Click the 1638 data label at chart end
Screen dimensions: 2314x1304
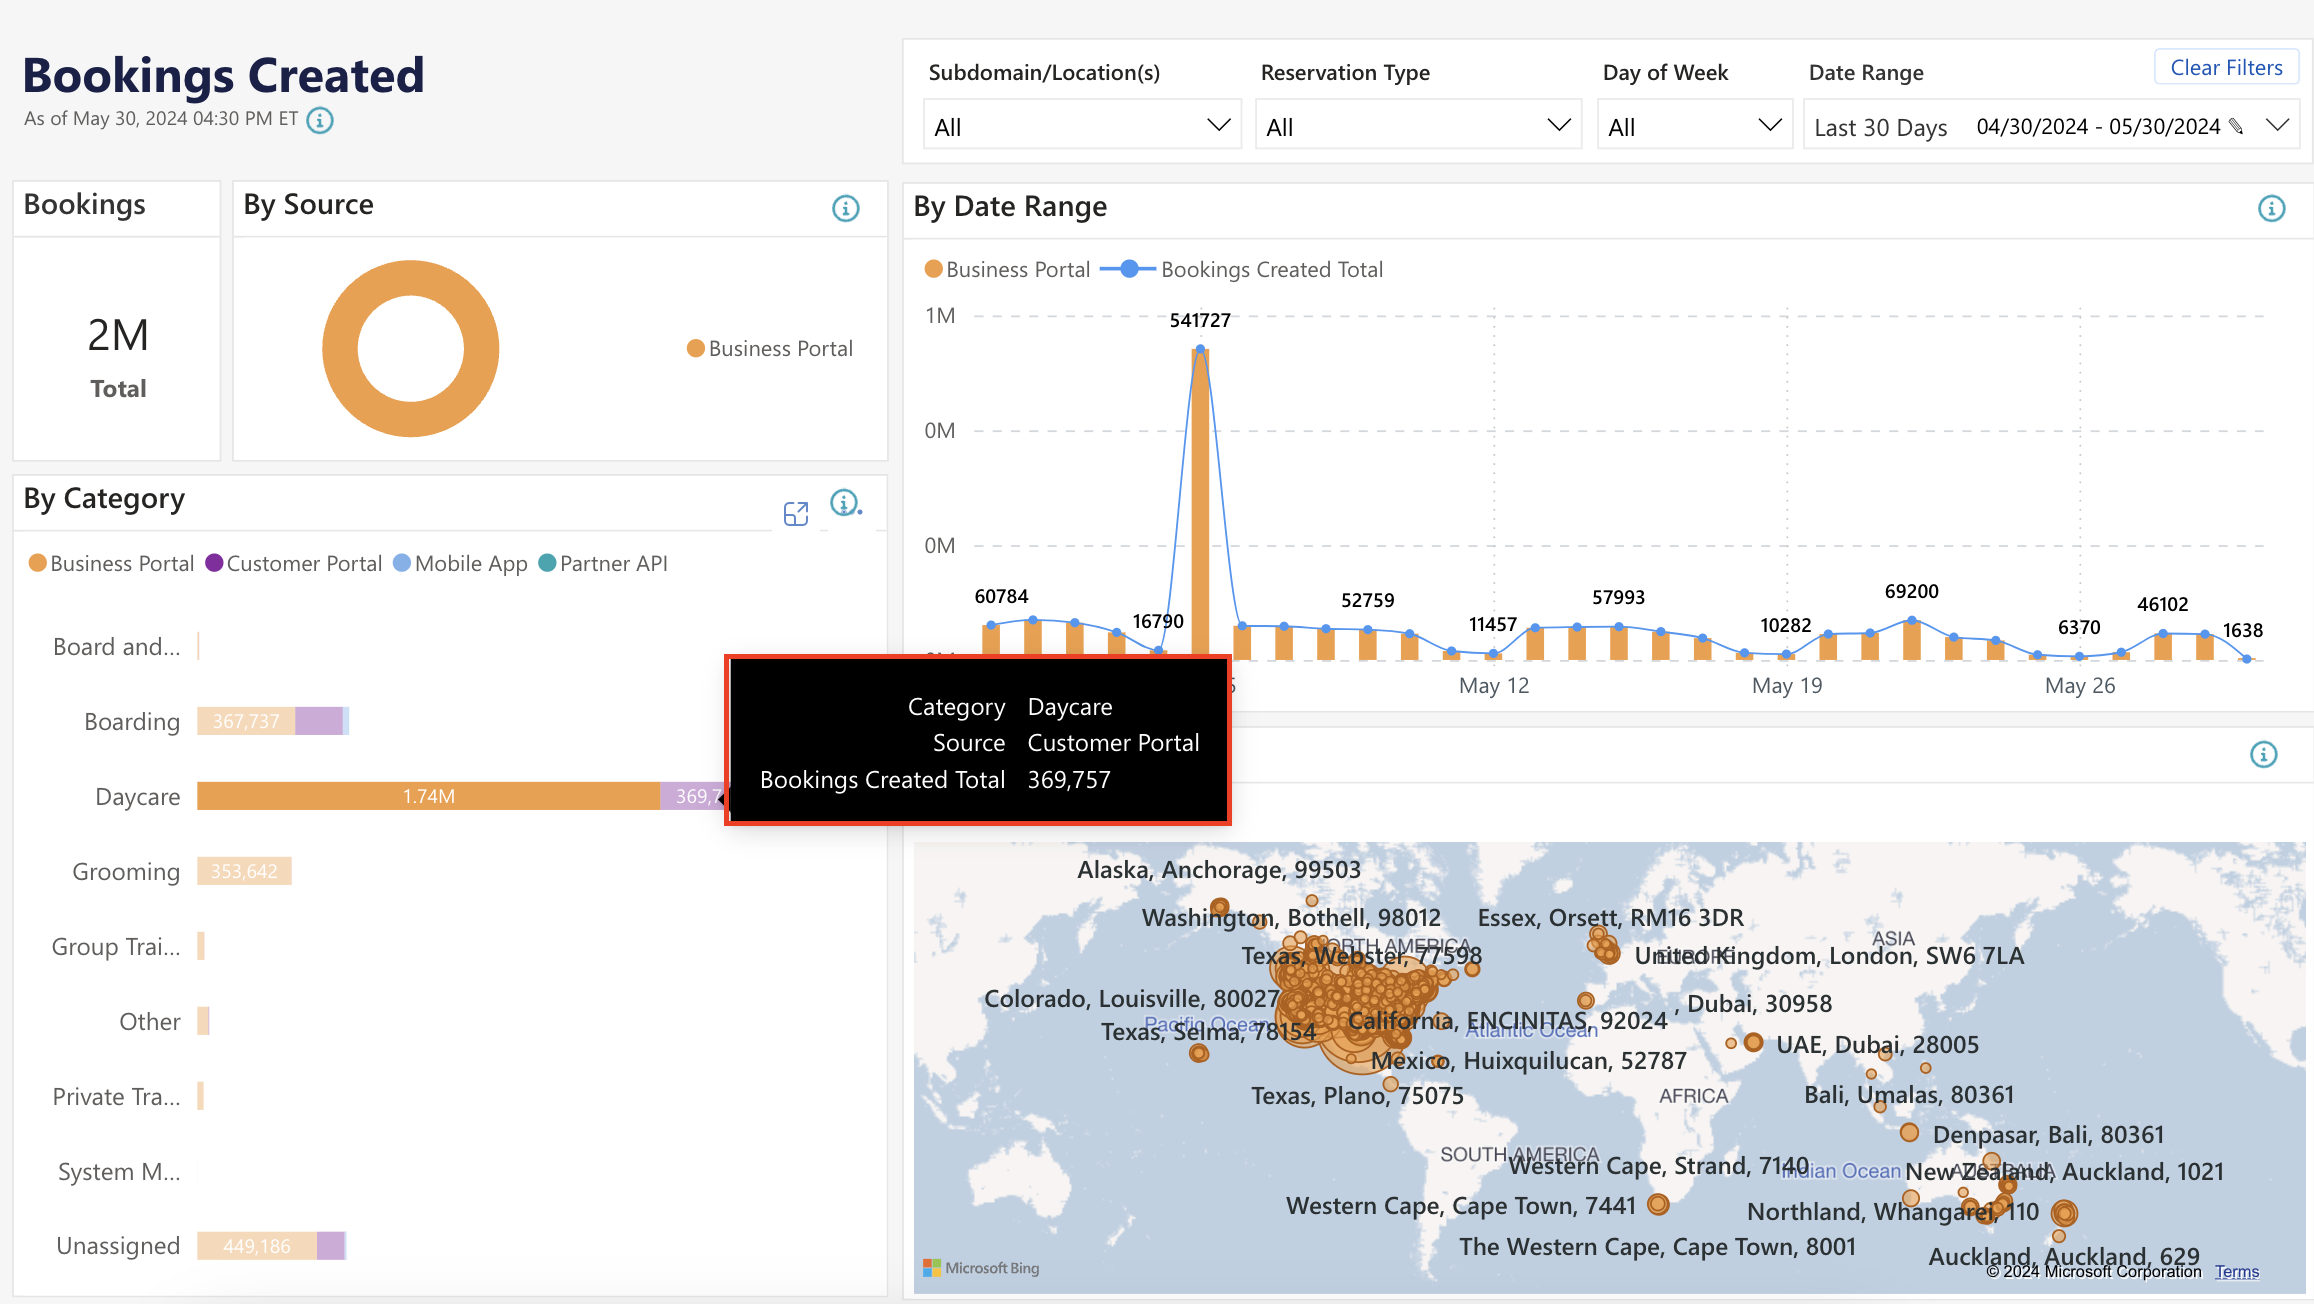pyautogui.click(x=2242, y=631)
